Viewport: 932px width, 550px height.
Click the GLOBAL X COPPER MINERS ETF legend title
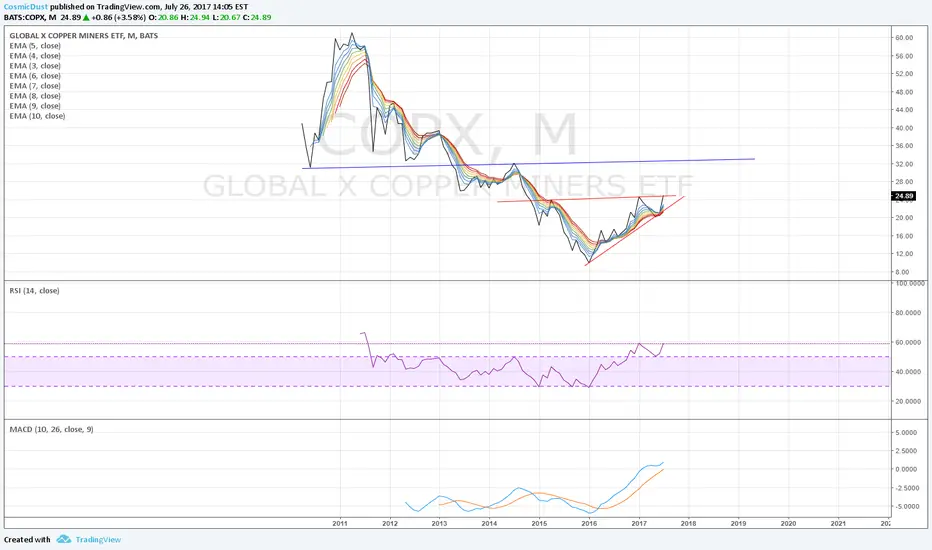(84, 36)
